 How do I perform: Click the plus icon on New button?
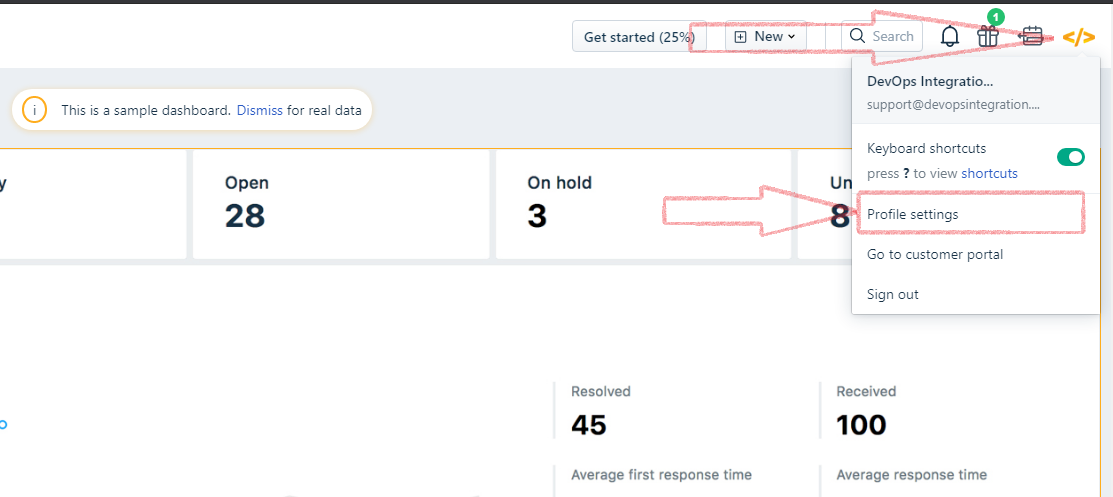740,37
